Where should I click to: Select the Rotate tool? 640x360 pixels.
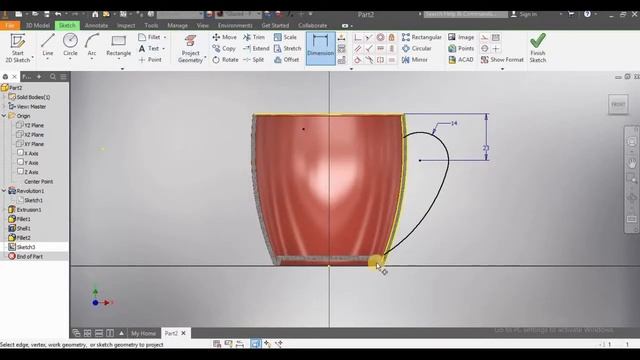tap(225, 60)
